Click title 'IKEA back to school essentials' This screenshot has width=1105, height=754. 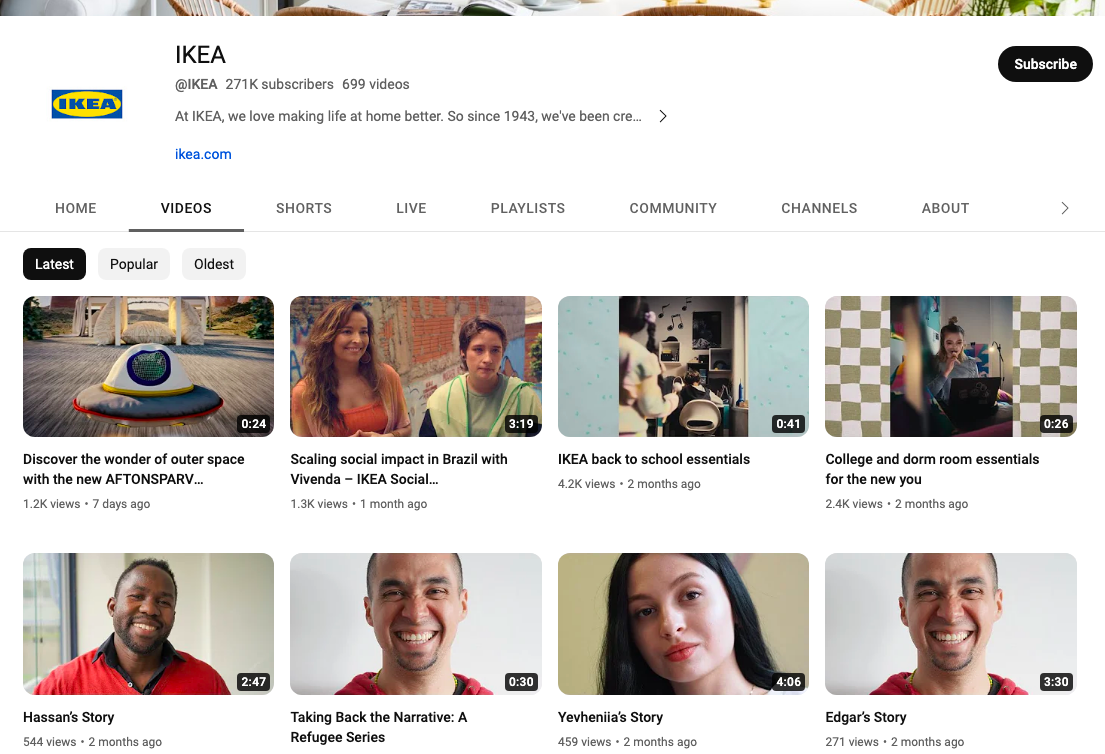(654, 459)
